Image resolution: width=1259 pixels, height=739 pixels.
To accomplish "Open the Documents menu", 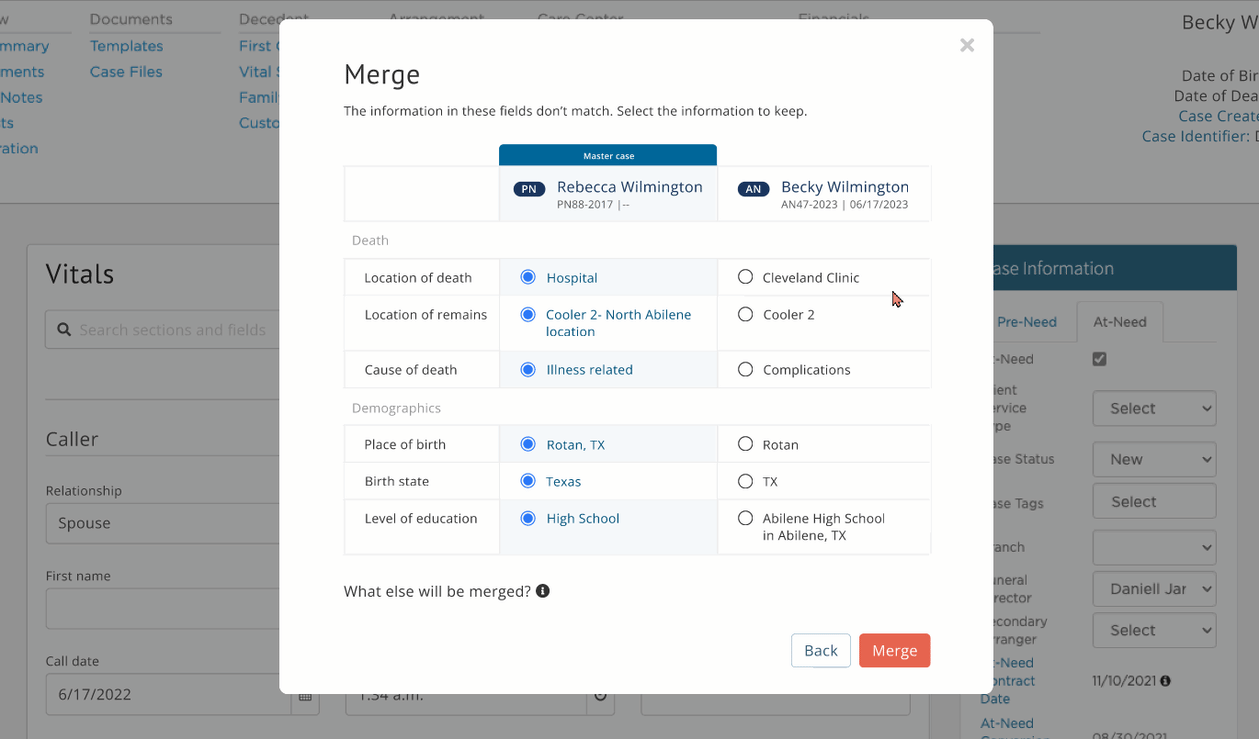I will 130,18.
